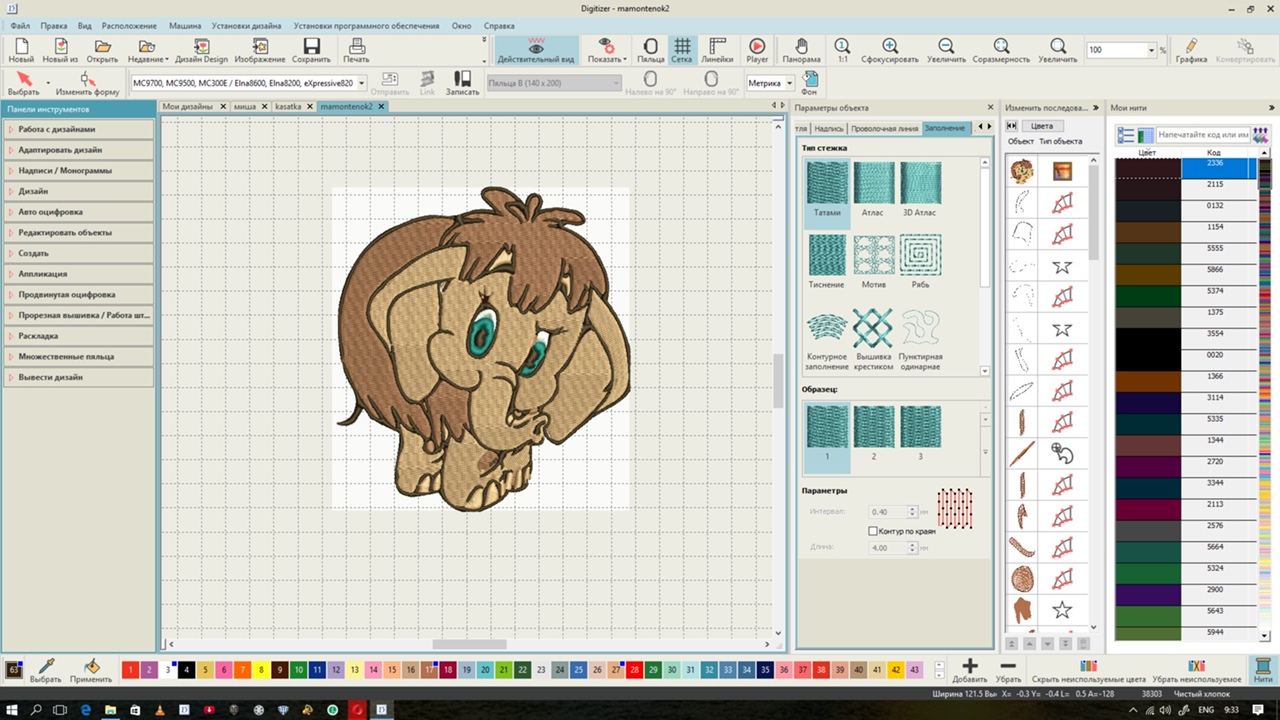
Task: Click the thread code search field
Action: 1203,134
